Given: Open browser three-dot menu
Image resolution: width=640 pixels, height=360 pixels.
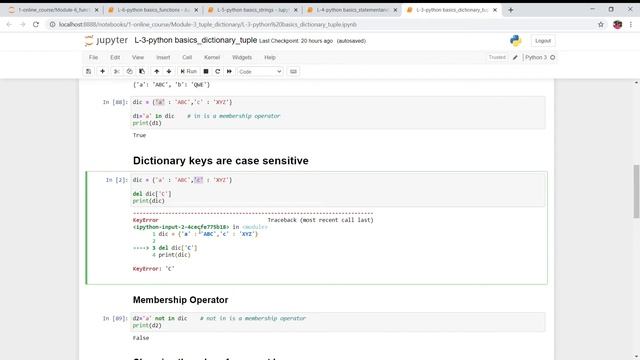Looking at the screenshot, I should 631,24.
